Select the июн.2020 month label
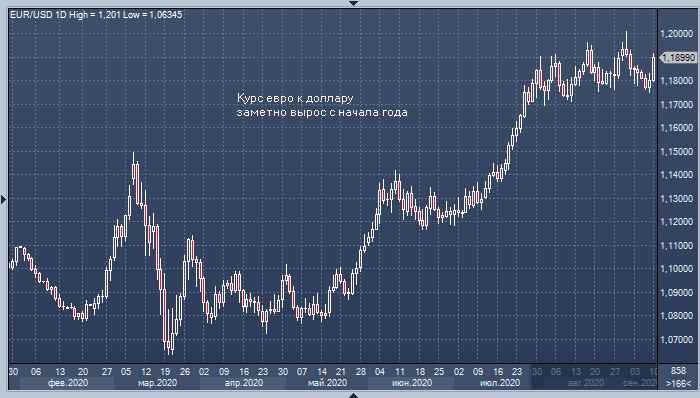Viewport: 700px width, 398px height. pos(412,383)
